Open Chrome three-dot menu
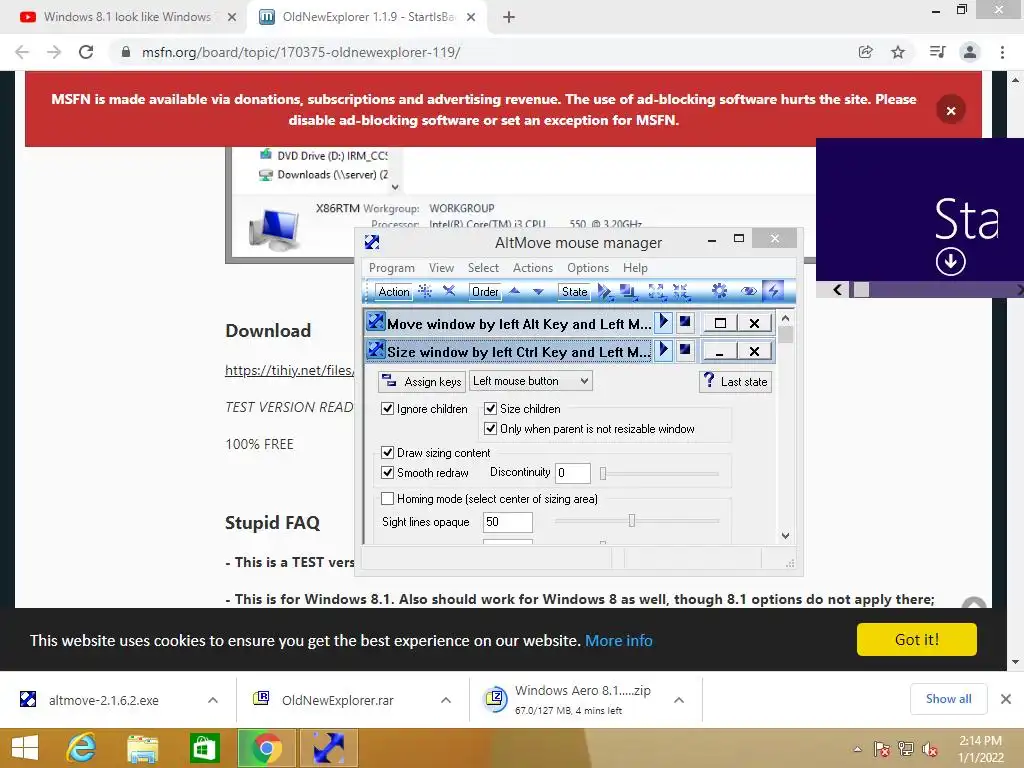The height and width of the screenshot is (768, 1024). point(1002,52)
